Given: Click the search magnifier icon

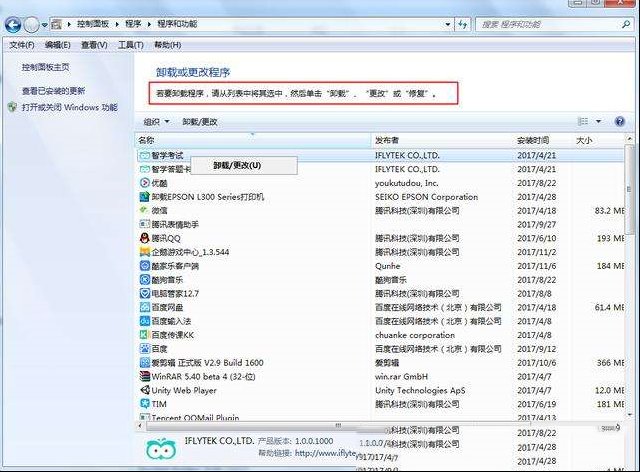Looking at the screenshot, I should point(626,24).
